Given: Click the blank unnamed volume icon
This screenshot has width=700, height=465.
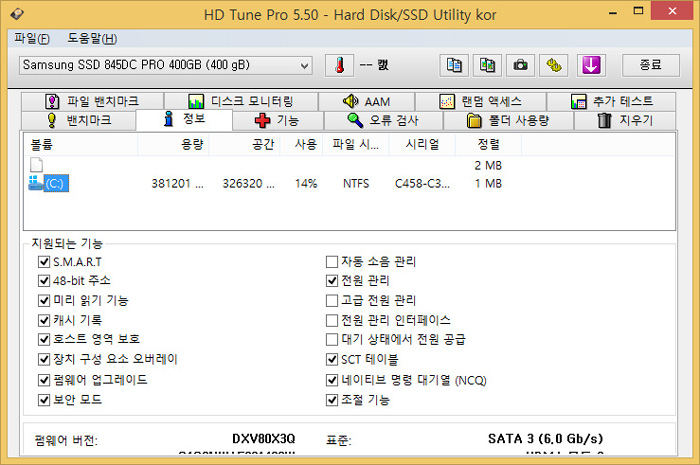Looking at the screenshot, I should (x=37, y=165).
